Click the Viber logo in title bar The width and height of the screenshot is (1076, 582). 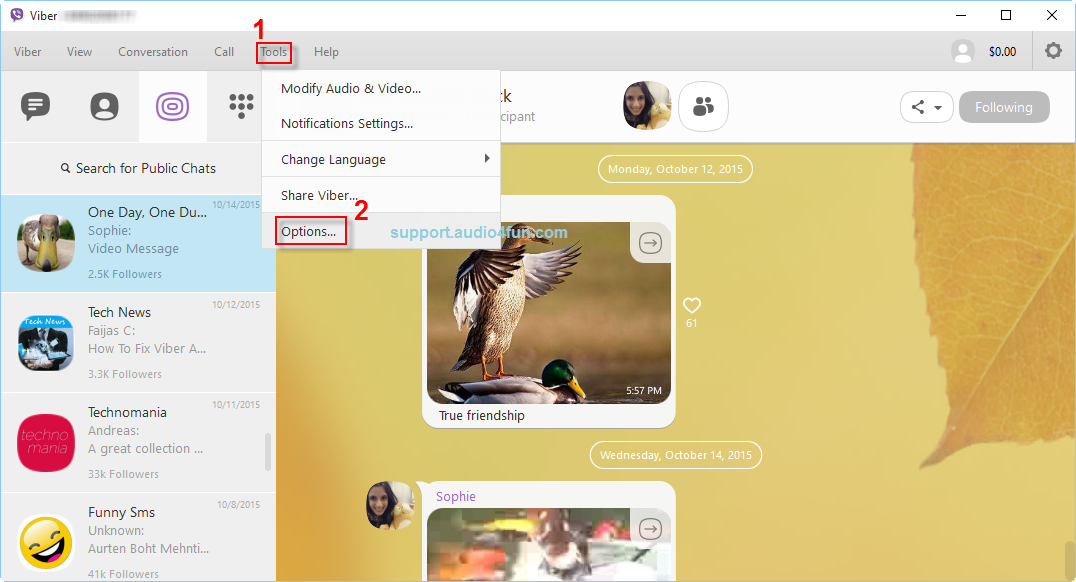coord(16,15)
